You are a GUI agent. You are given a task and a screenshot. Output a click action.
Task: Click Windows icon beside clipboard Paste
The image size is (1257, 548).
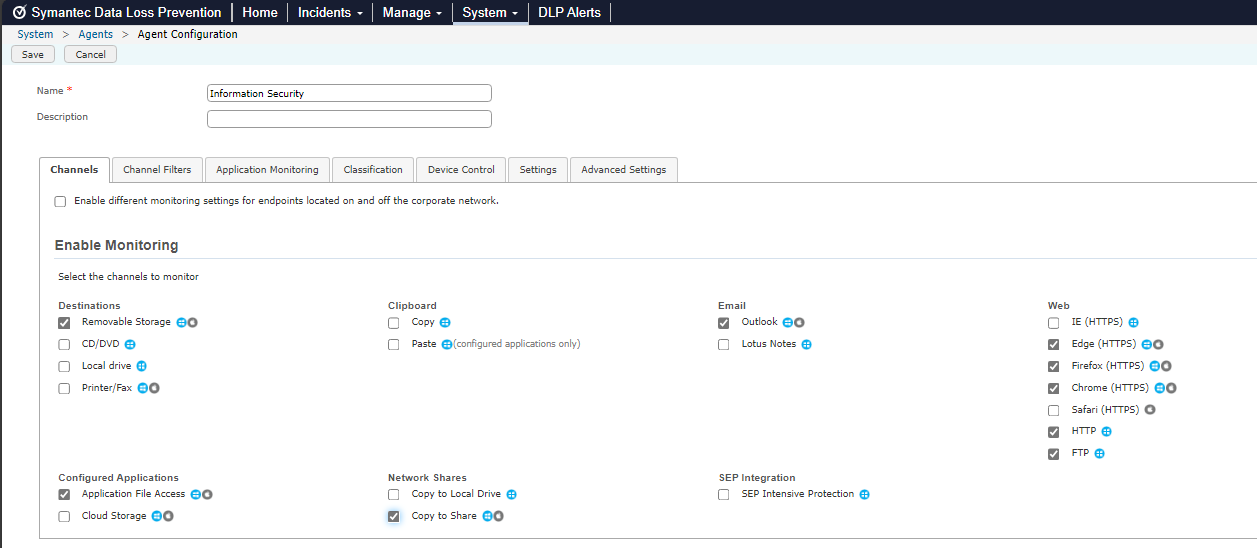pos(447,345)
